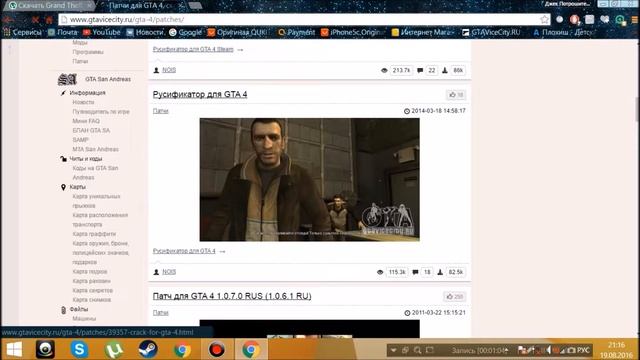The width and height of the screenshot is (640, 360).
Task: Open the Сервисы apps bookmark
Action: (23, 32)
